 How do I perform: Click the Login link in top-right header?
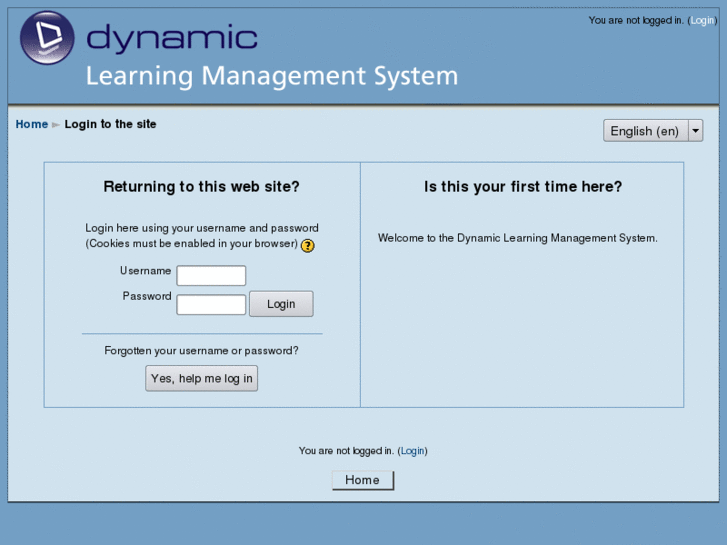coord(702,20)
